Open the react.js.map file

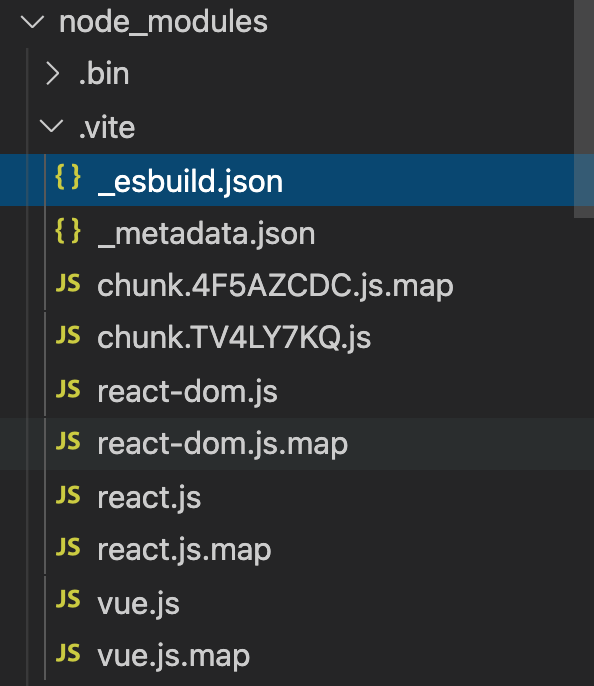[x=184, y=550]
